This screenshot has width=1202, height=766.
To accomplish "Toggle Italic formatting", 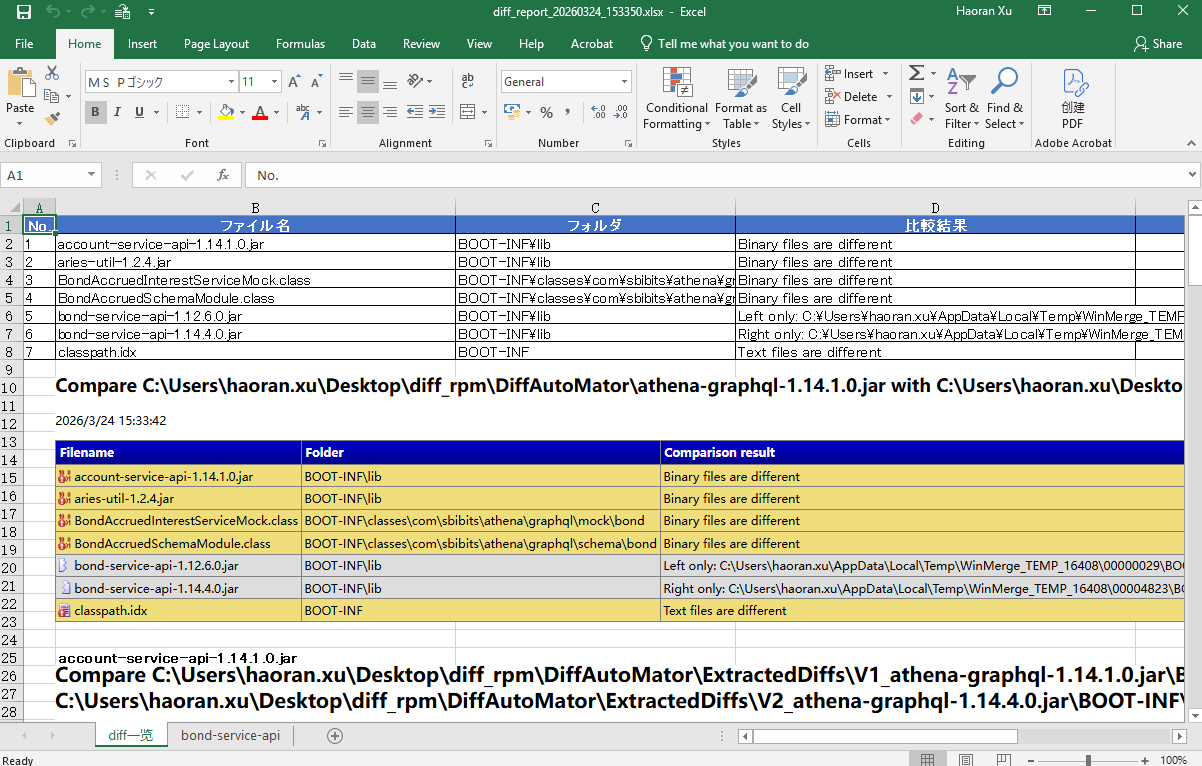I will click(x=118, y=112).
